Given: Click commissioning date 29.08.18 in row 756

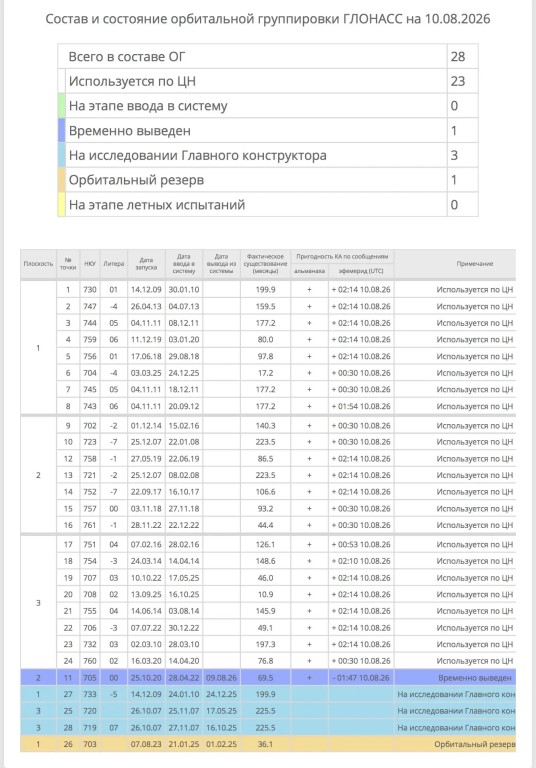Looking at the screenshot, I should (x=184, y=356).
